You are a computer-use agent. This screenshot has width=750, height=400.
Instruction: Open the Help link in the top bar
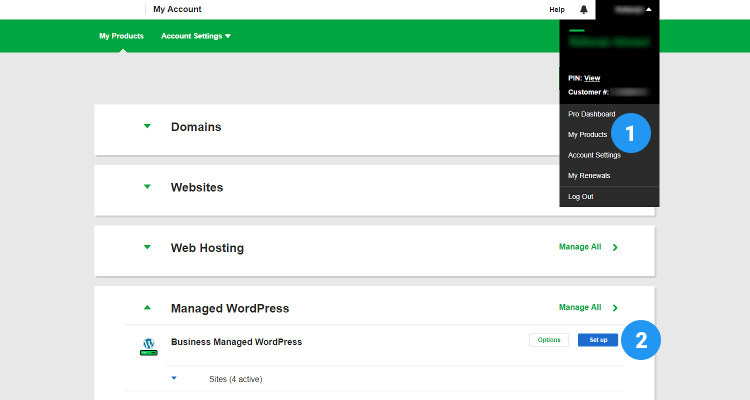coord(557,10)
